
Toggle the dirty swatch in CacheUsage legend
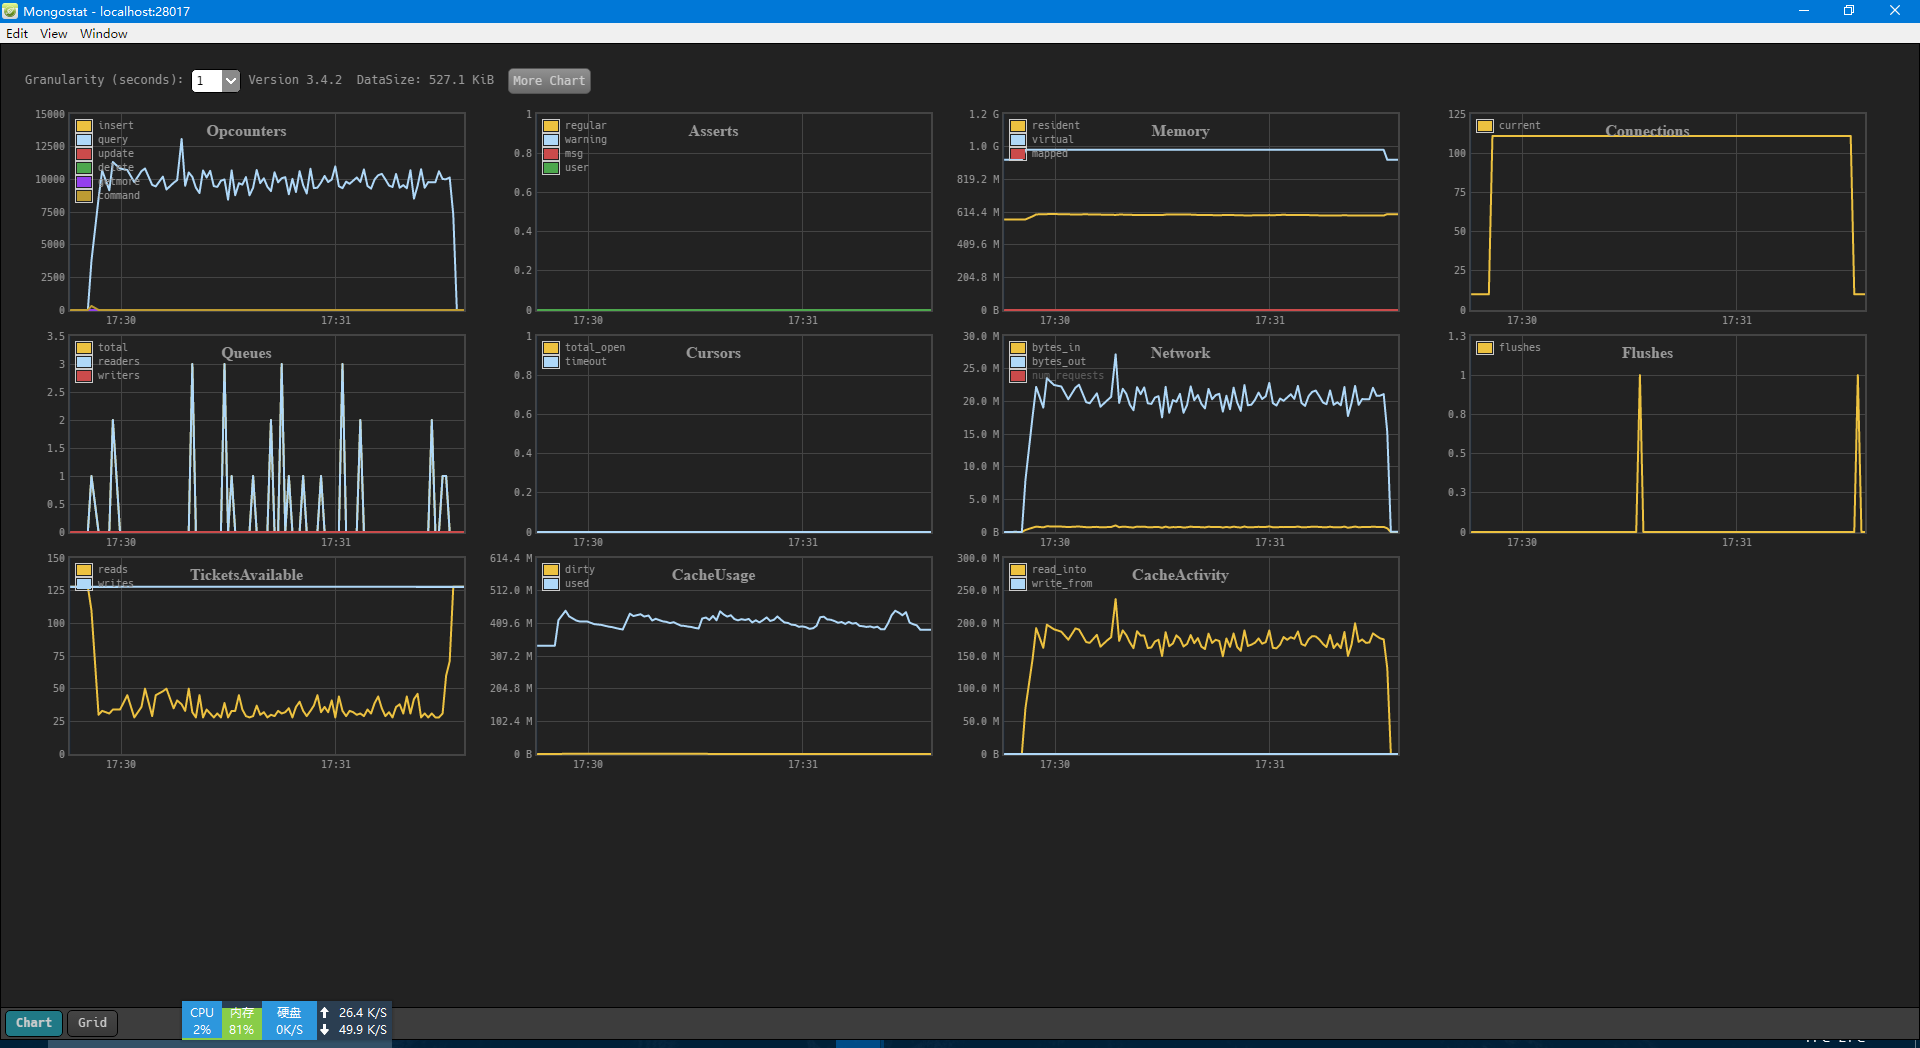tap(551, 570)
